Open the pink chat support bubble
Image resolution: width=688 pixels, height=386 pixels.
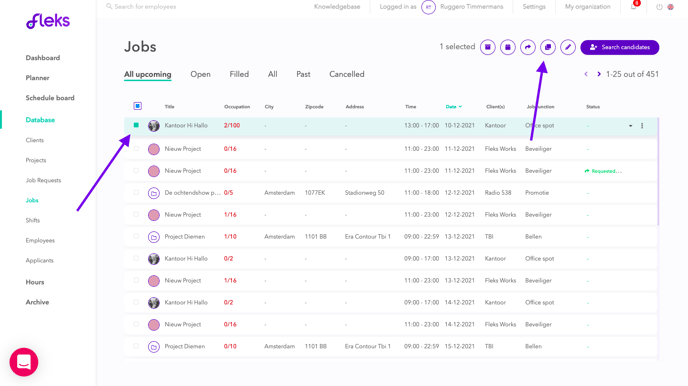pyautogui.click(x=24, y=362)
